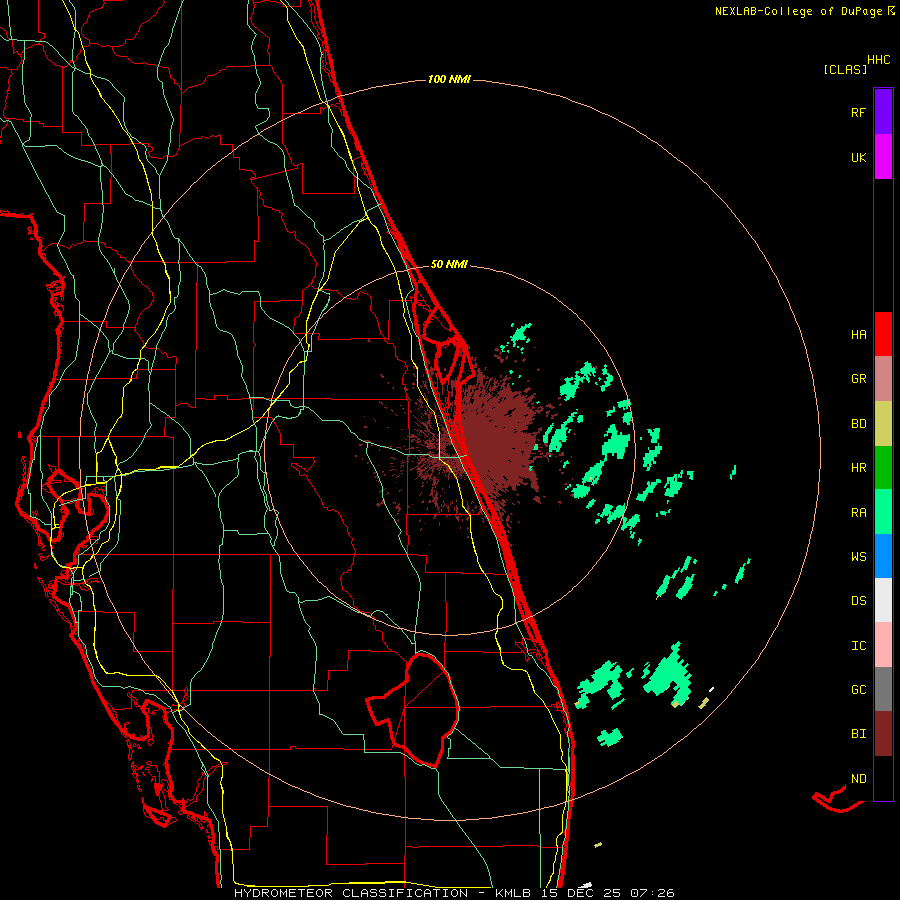This screenshot has width=900, height=900.
Task: Click the UK legend label
Action: [858, 157]
